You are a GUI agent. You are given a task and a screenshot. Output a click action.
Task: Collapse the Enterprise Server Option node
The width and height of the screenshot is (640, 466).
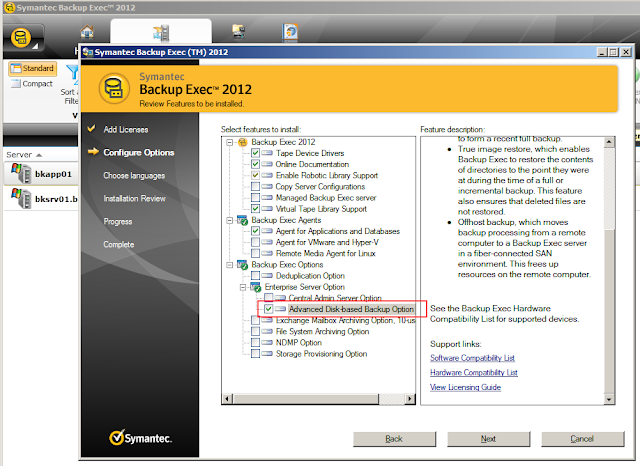point(243,287)
